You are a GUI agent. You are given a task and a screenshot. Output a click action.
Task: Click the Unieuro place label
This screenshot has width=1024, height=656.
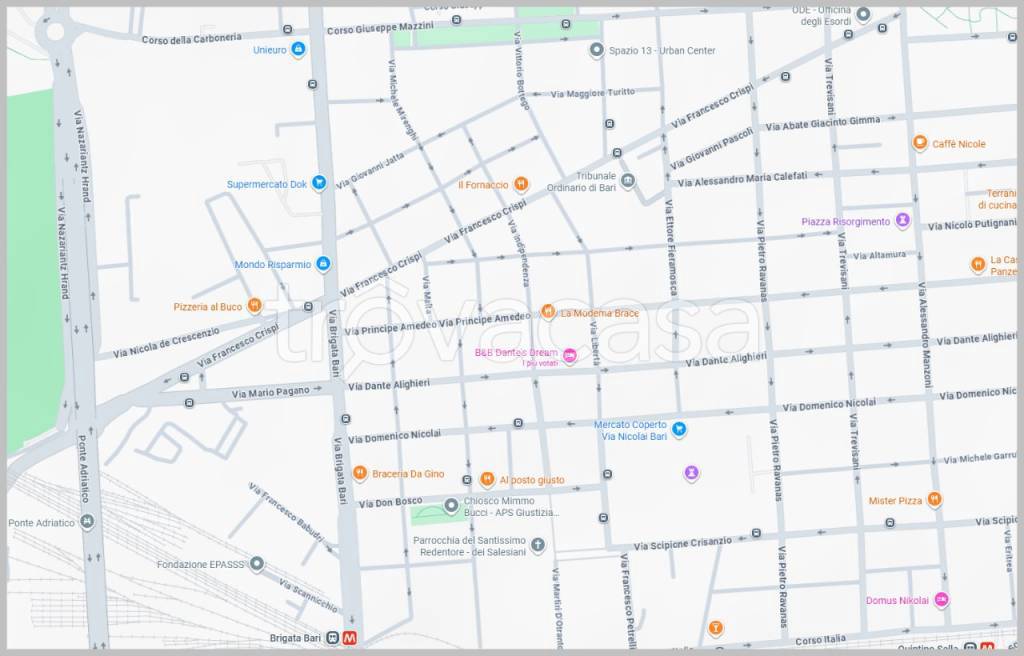(270, 50)
